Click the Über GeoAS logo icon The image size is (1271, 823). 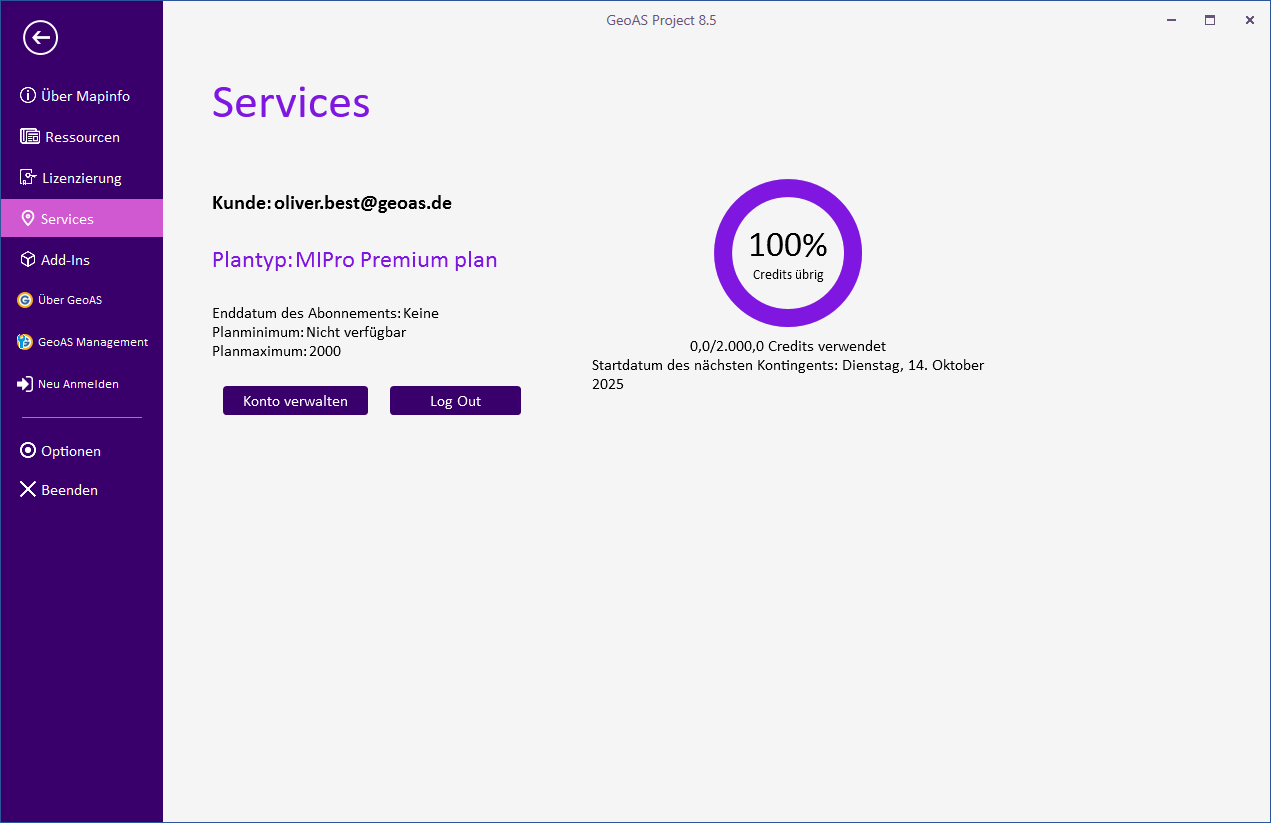coord(25,300)
